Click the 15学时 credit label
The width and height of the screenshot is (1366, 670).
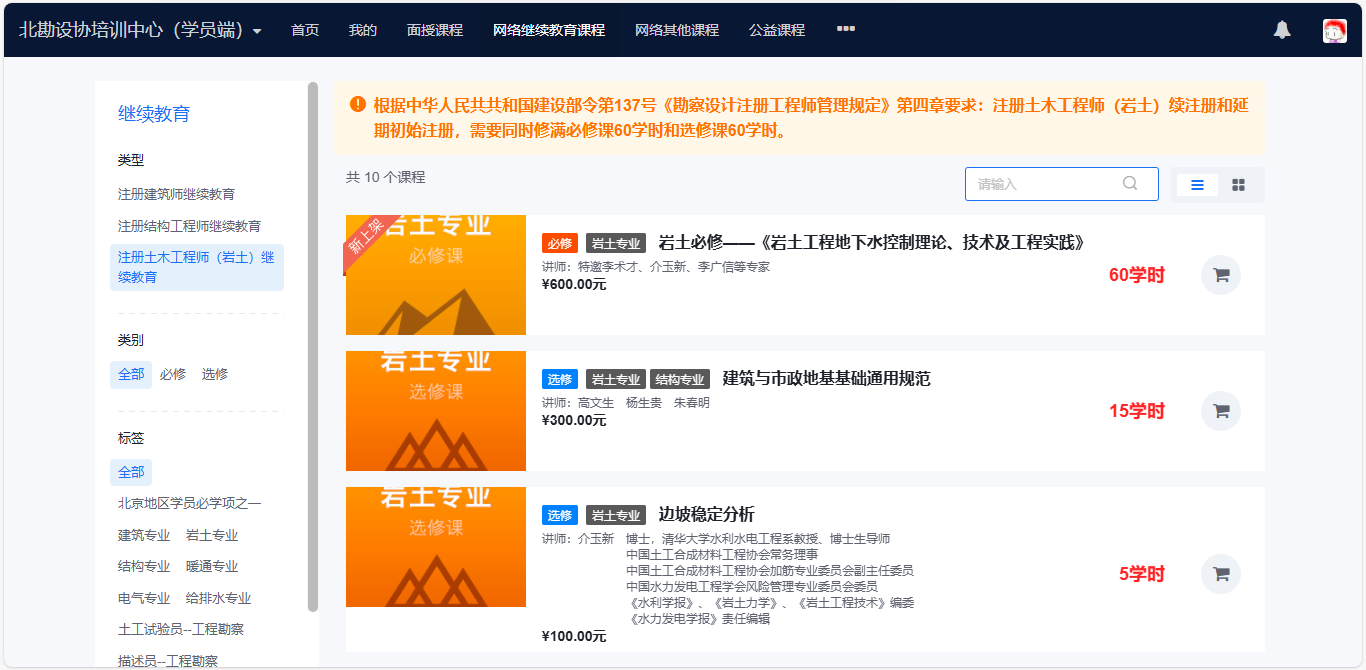[x=1137, y=411]
